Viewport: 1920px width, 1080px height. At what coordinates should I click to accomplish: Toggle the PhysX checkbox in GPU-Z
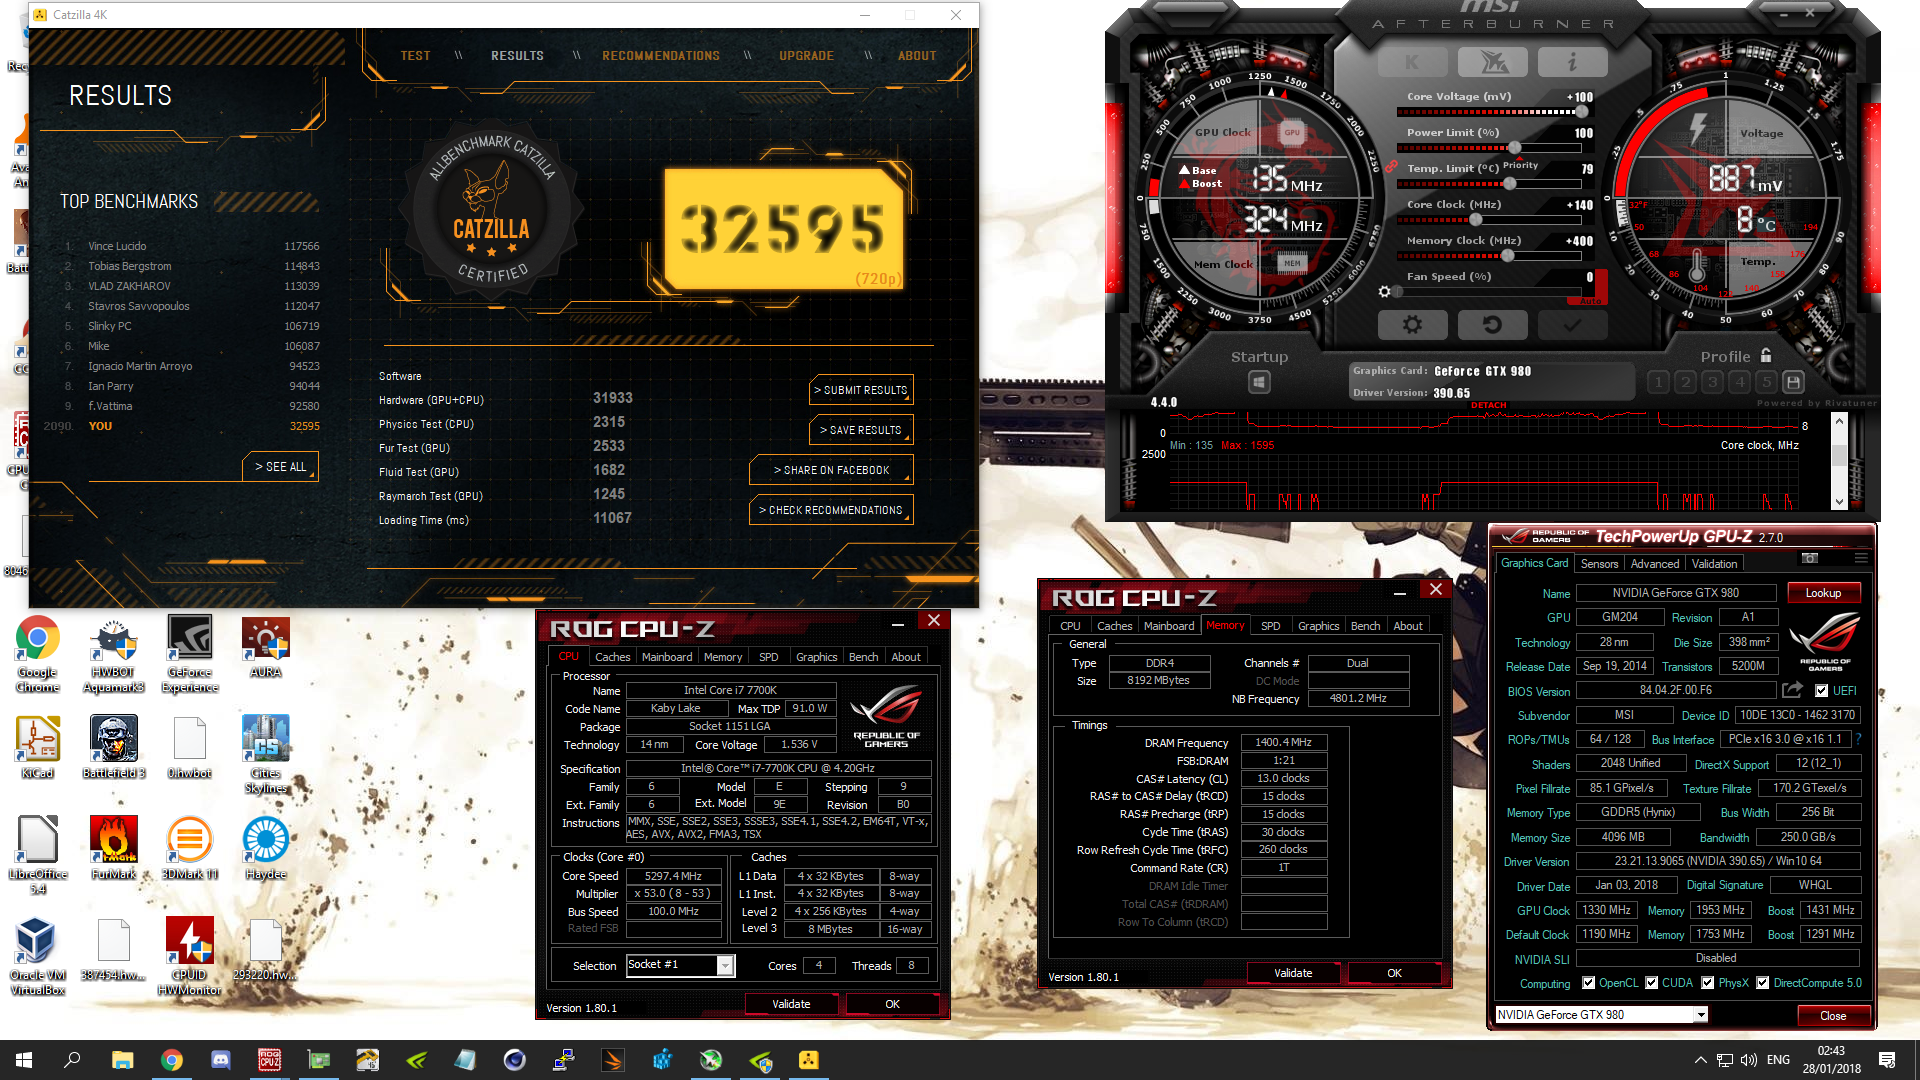pos(1707,983)
